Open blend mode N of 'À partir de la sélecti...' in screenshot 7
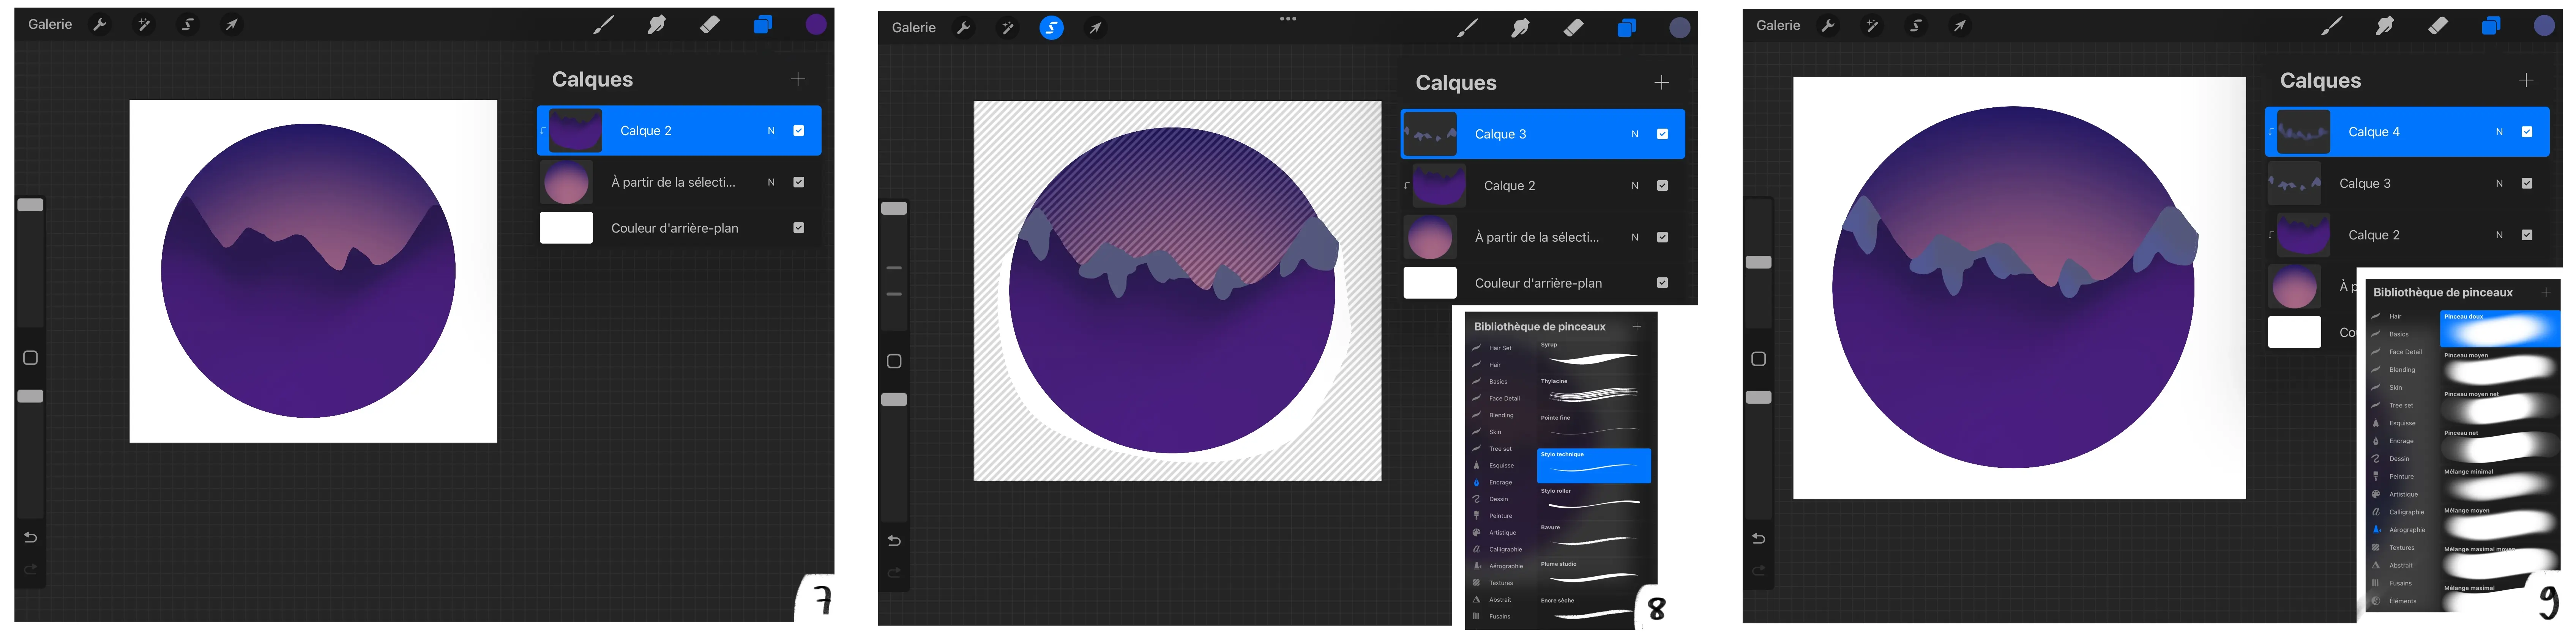Image resolution: width=2576 pixels, height=637 pixels. click(771, 182)
